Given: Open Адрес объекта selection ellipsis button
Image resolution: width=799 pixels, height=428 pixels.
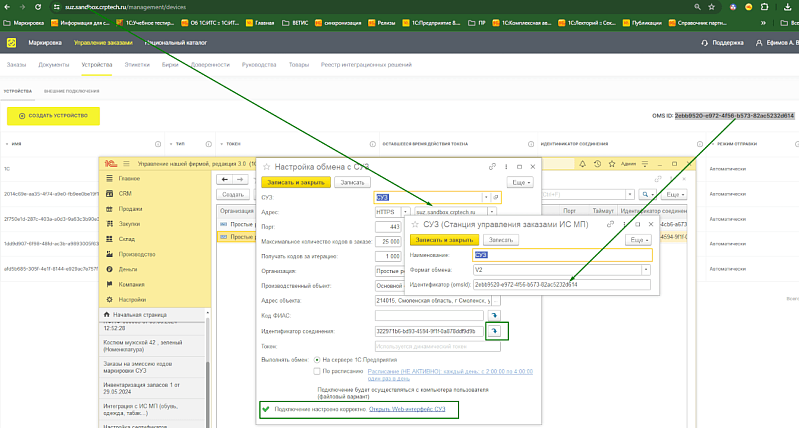Looking at the screenshot, I should tap(496, 301).
